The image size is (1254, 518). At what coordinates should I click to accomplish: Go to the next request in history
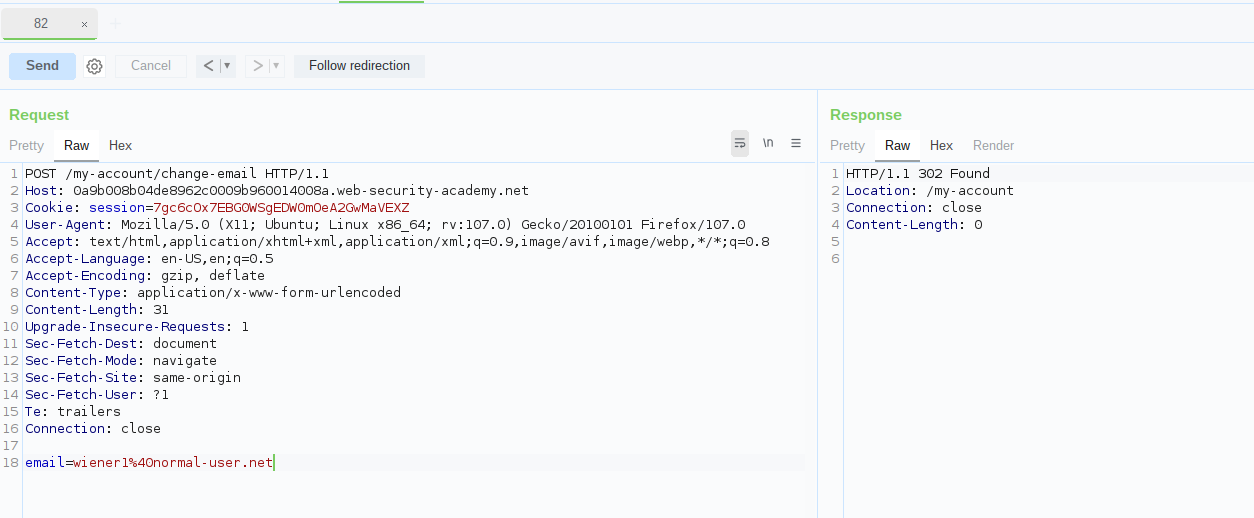258,66
